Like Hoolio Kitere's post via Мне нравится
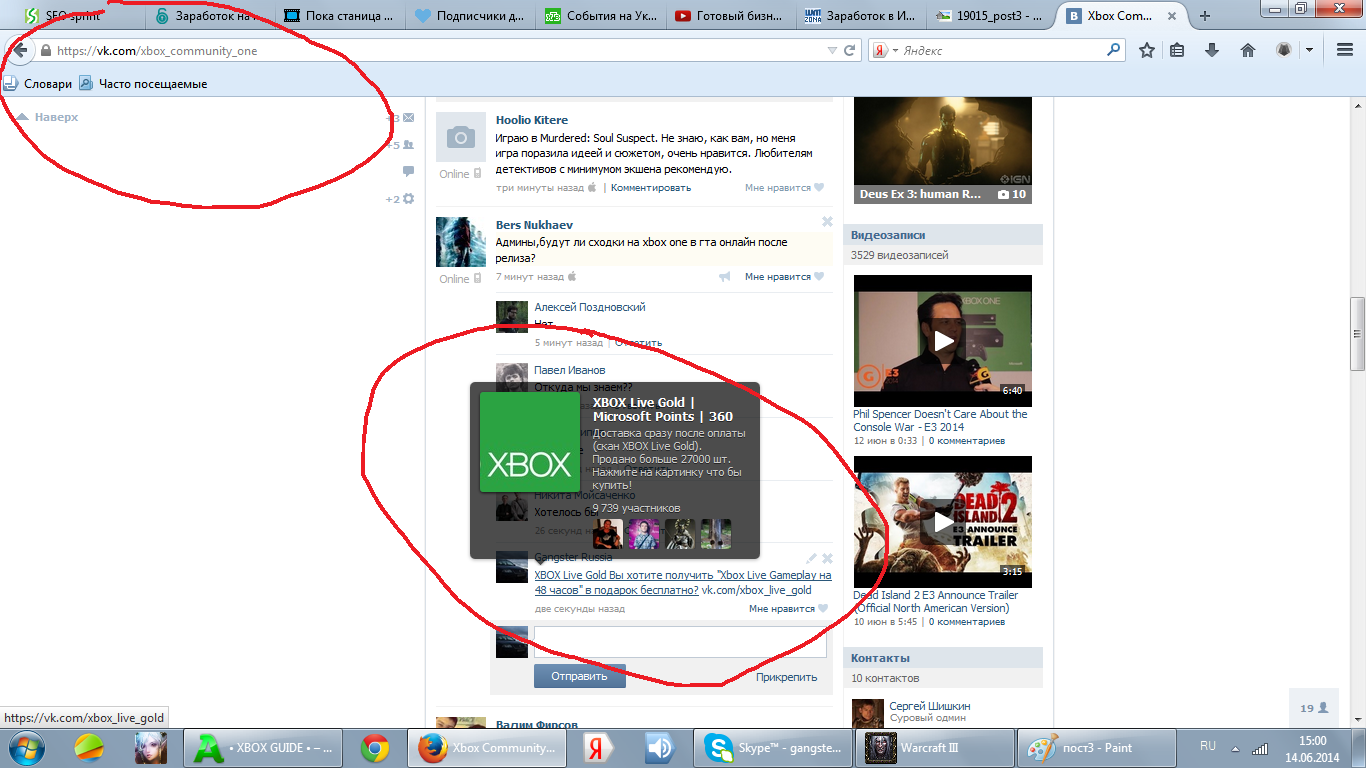This screenshot has height=768, width=1366. click(x=784, y=188)
